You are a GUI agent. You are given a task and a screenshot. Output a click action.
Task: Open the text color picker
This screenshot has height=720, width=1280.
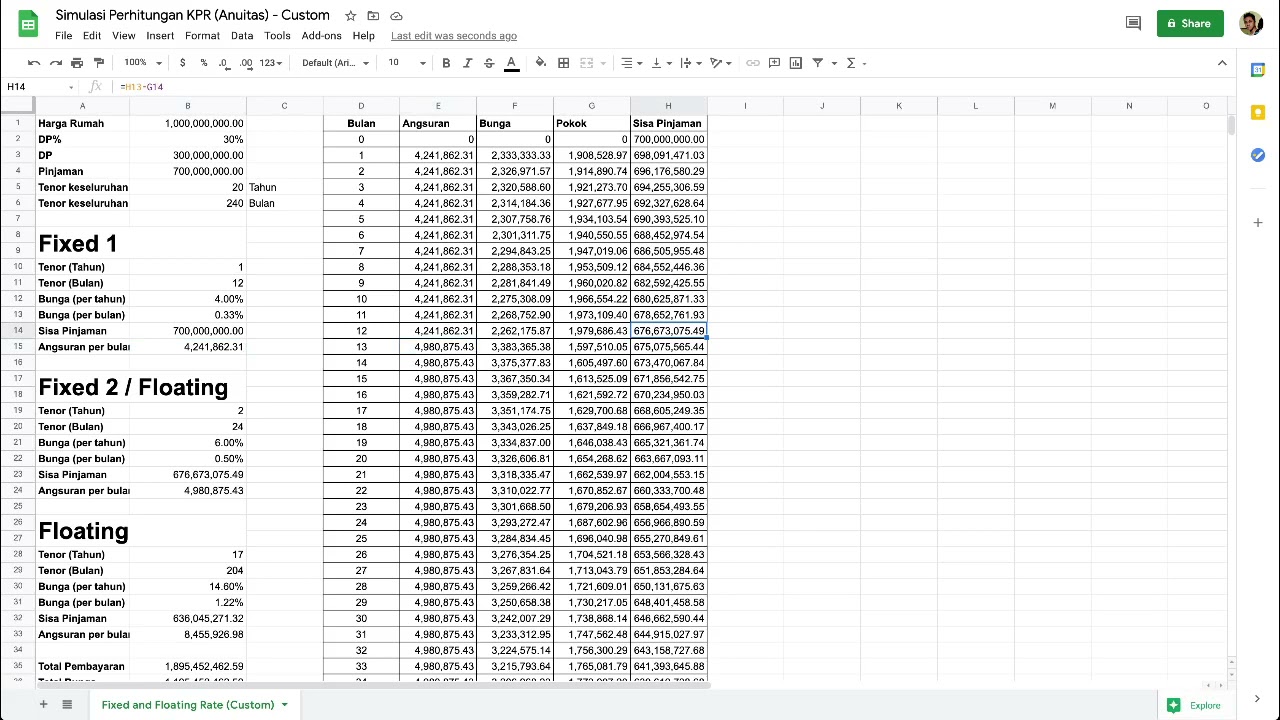click(511, 63)
